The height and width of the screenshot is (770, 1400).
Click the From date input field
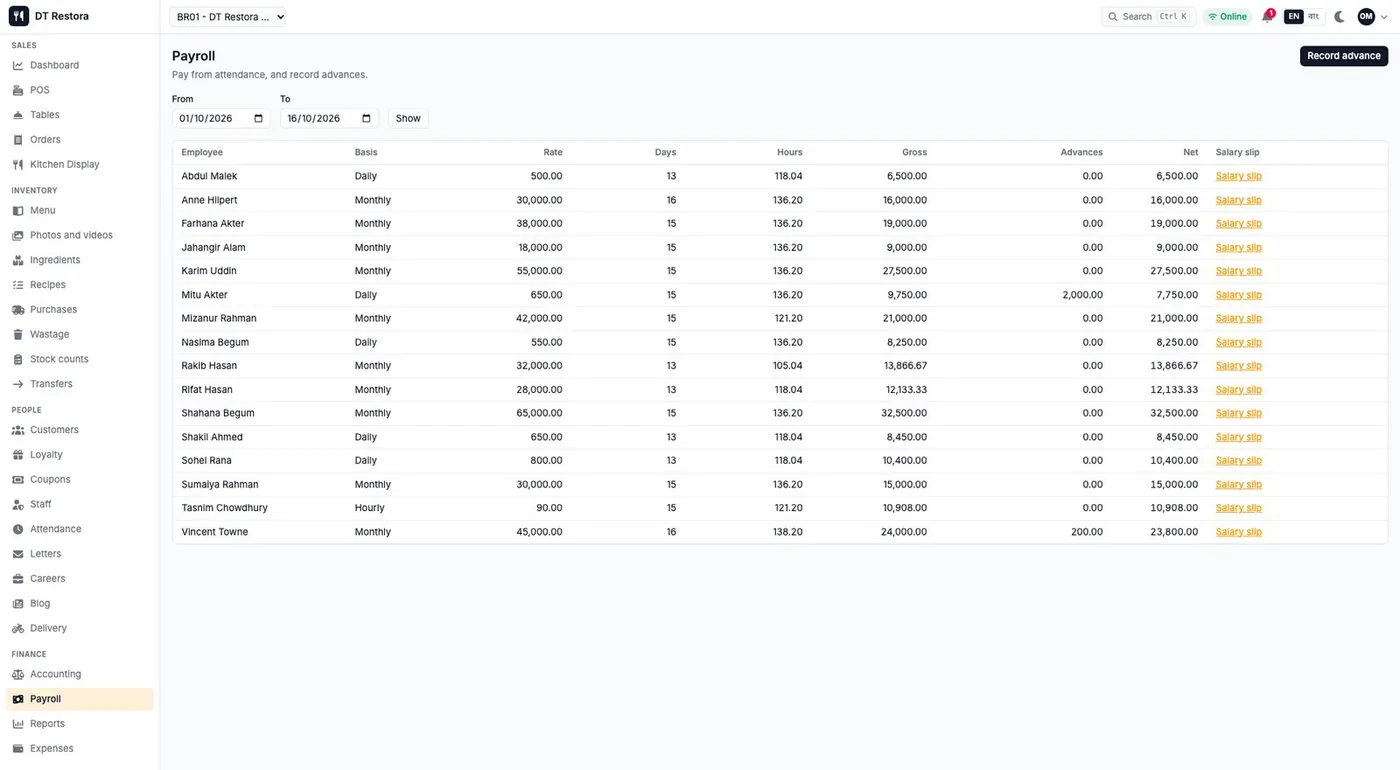[221, 118]
